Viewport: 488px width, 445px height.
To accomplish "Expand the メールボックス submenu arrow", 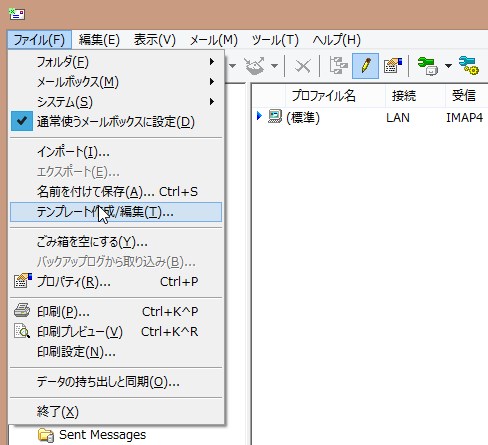I will 211,82.
